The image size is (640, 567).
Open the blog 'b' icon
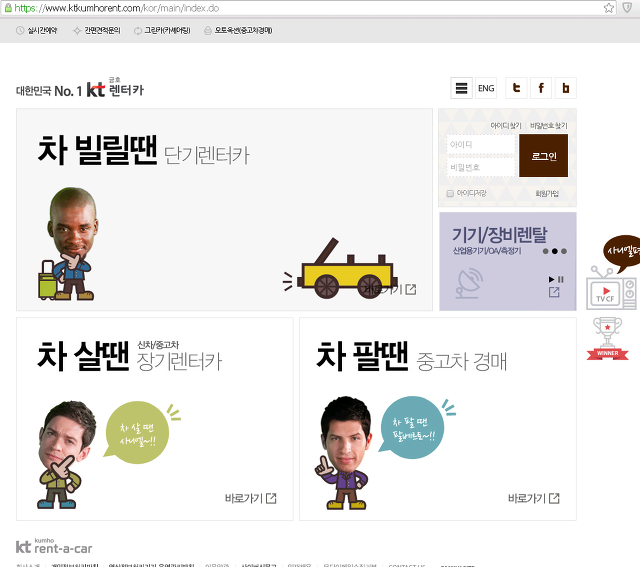click(566, 88)
